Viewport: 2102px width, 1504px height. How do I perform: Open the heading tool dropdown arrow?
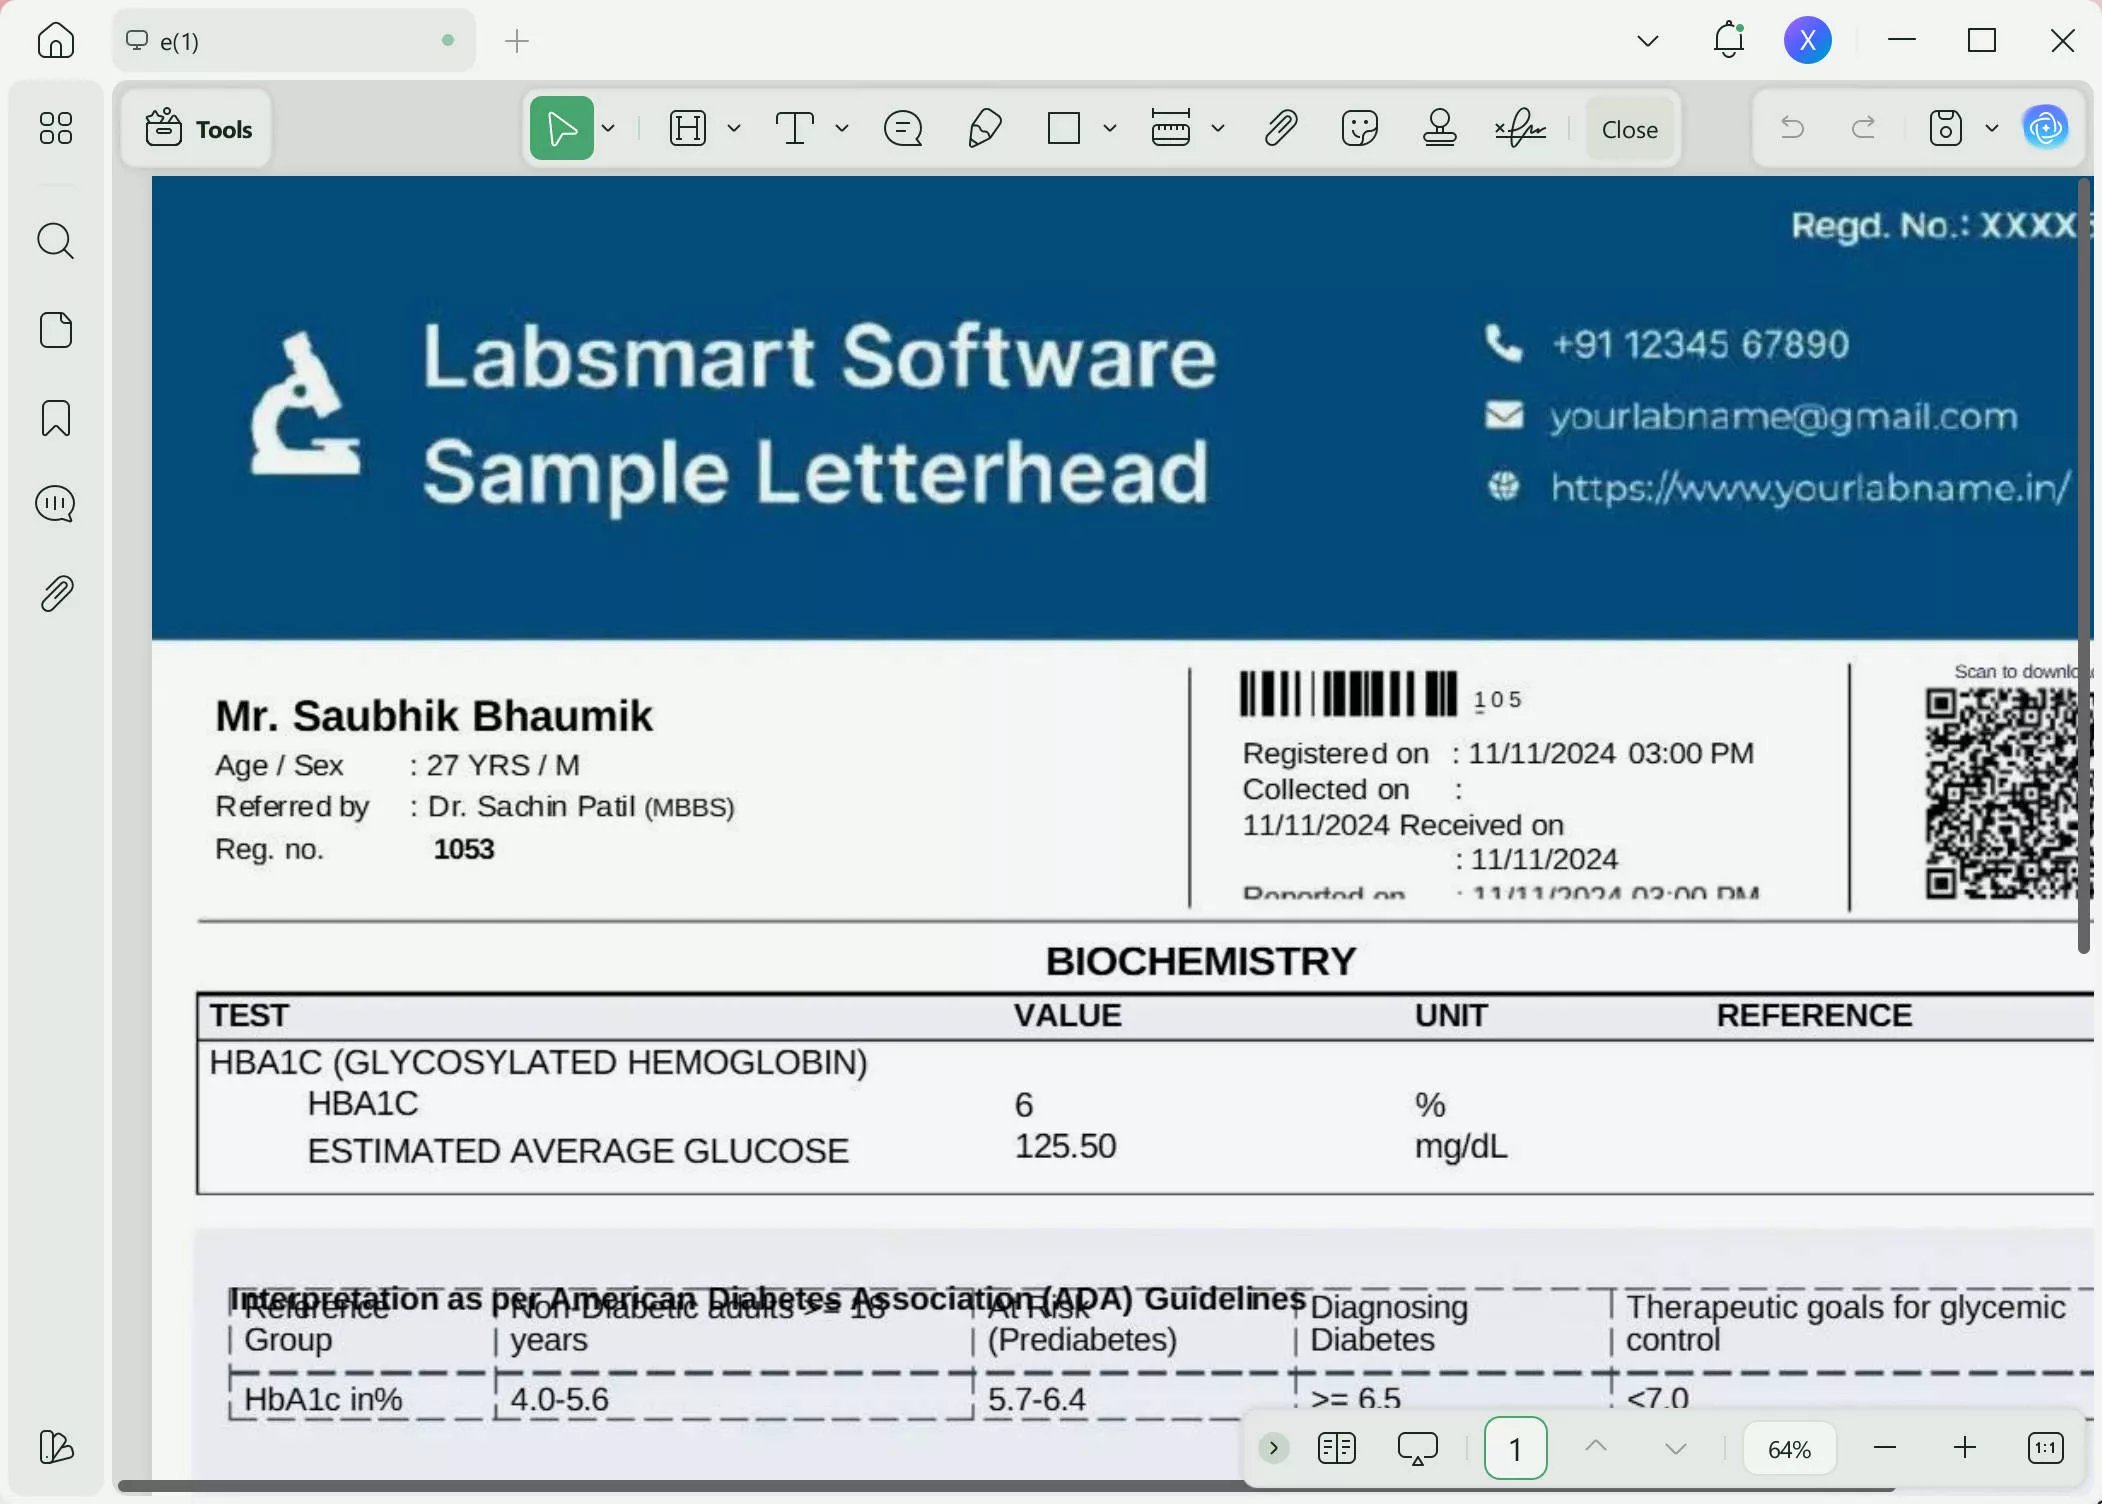click(x=733, y=128)
